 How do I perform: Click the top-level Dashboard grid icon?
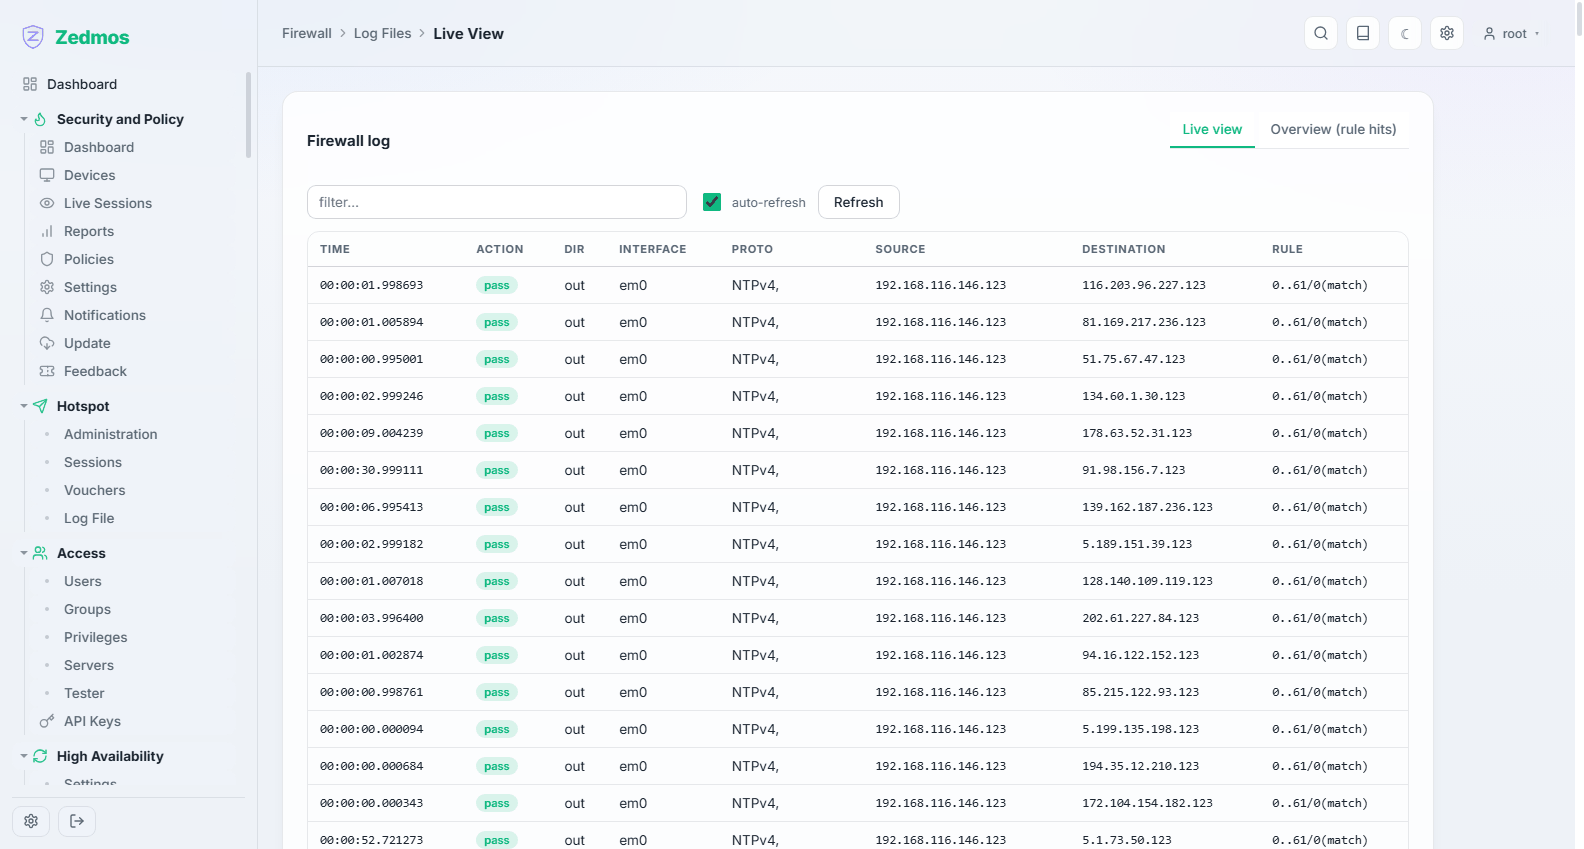30,84
